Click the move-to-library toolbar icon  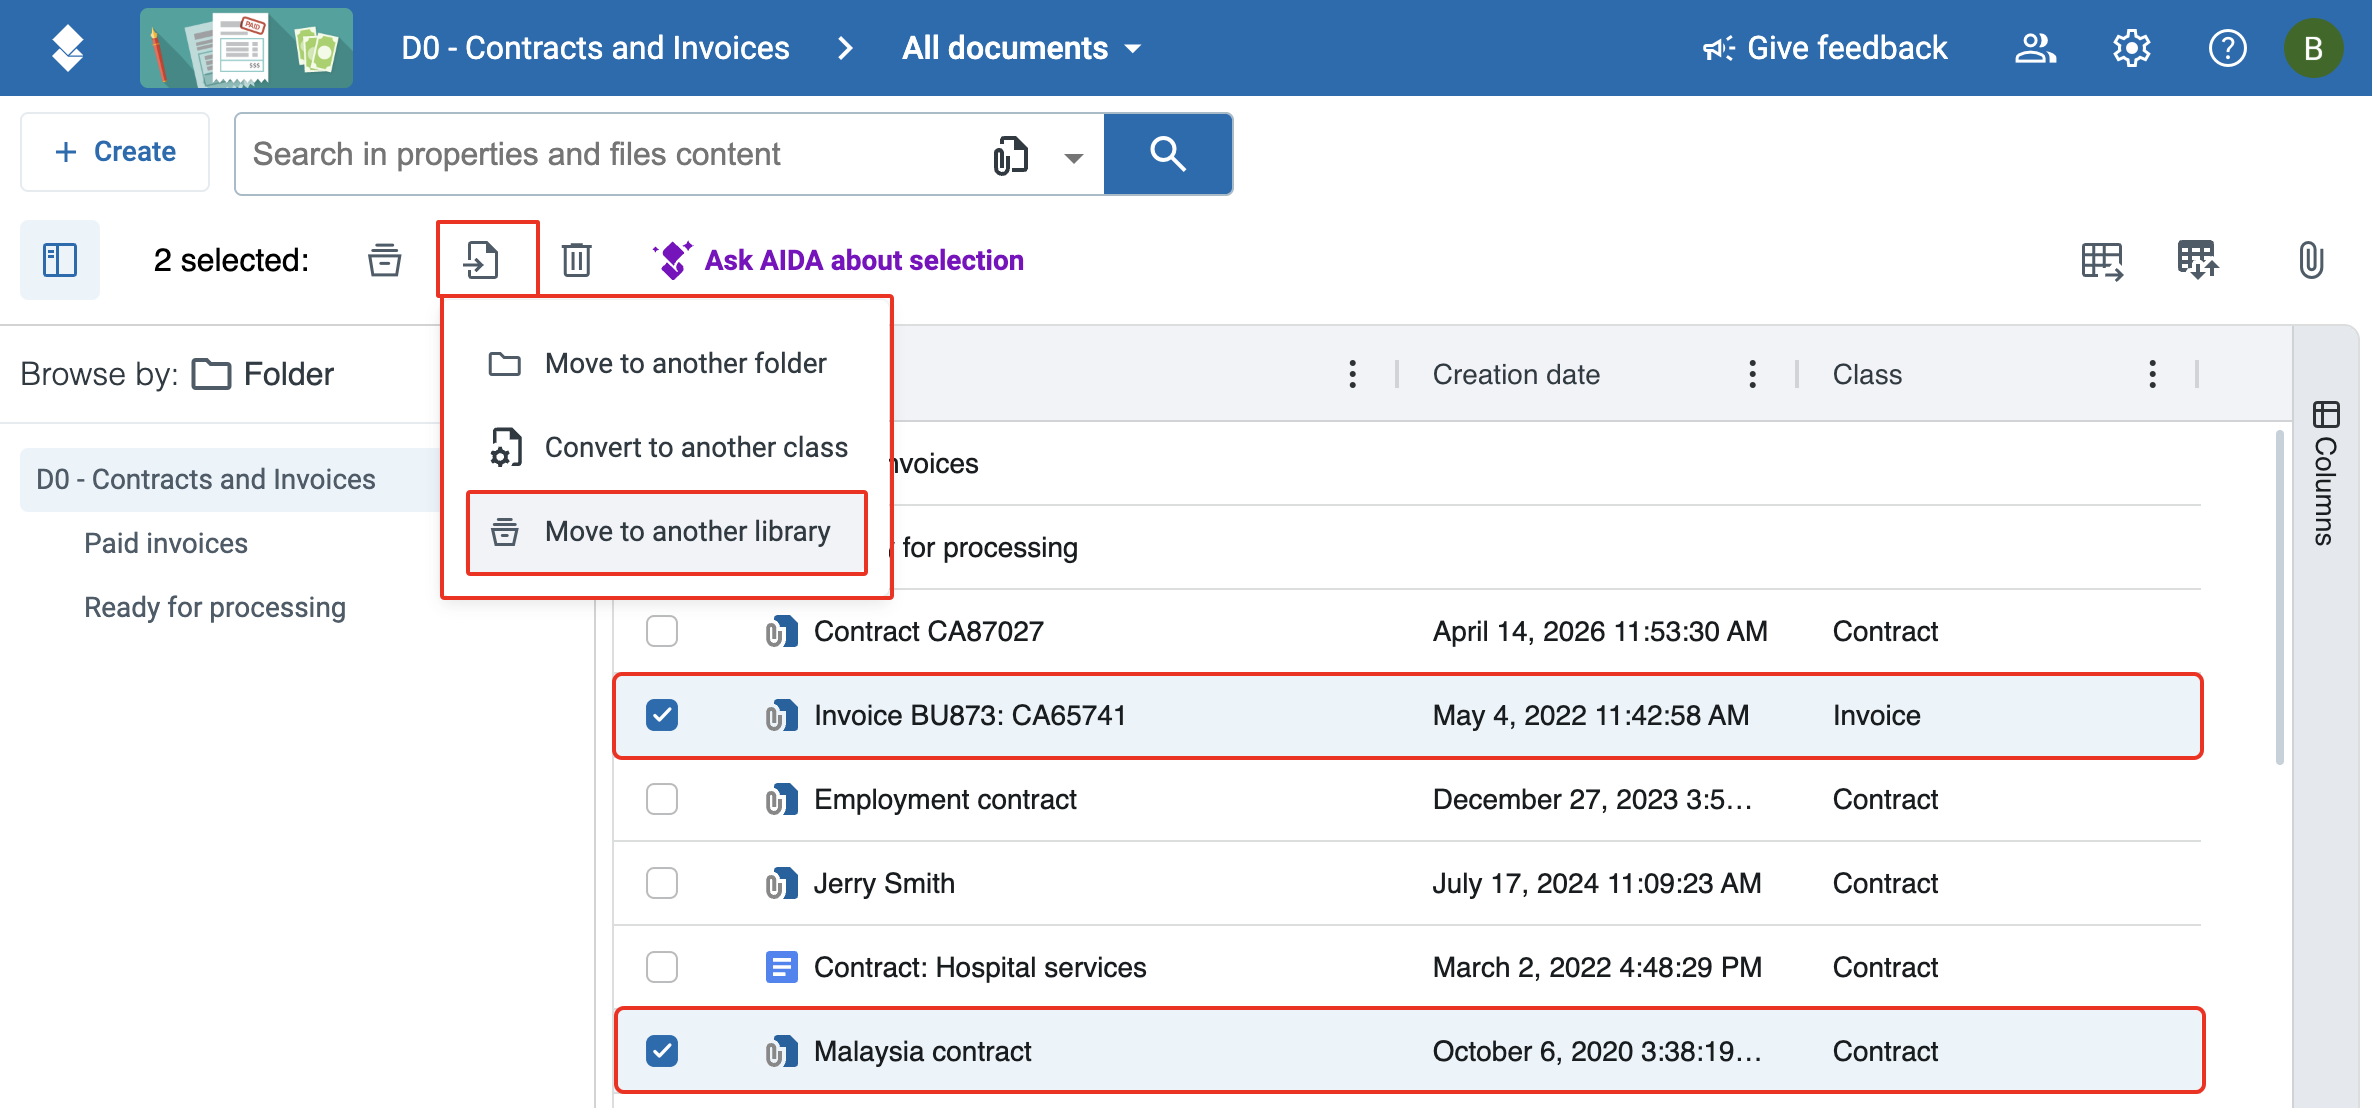[x=384, y=260]
